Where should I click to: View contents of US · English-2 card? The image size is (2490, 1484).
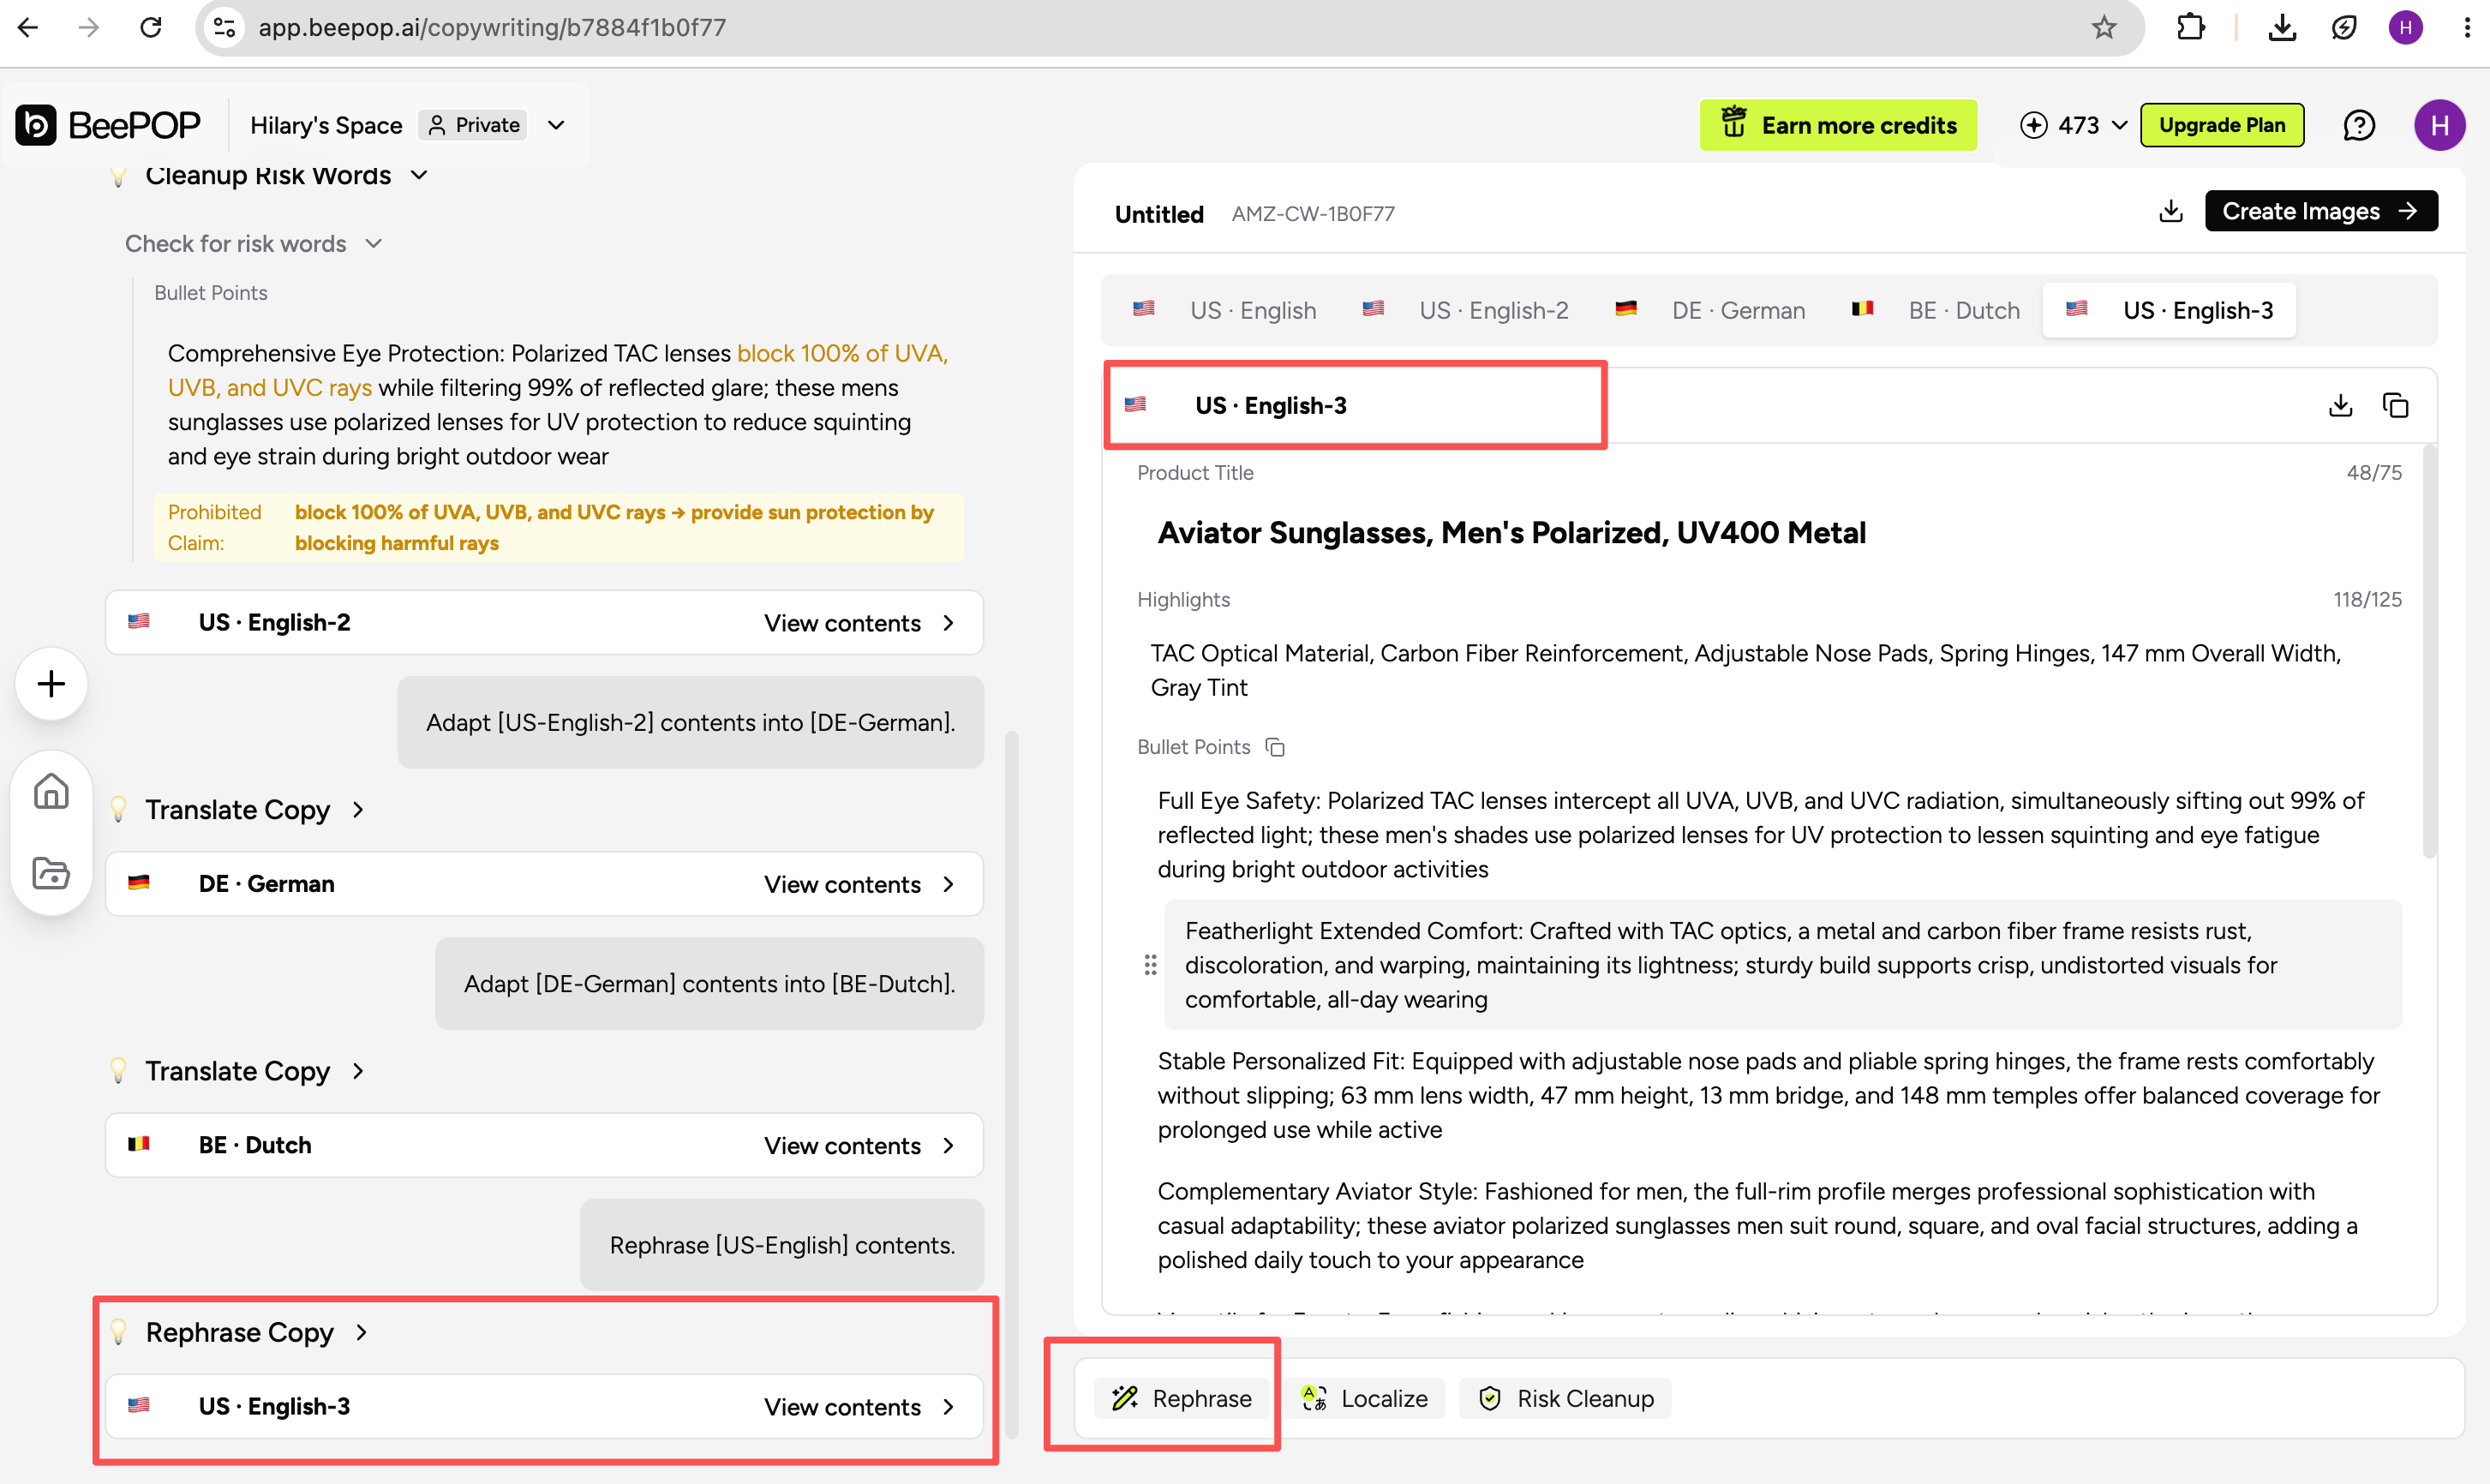coord(859,623)
